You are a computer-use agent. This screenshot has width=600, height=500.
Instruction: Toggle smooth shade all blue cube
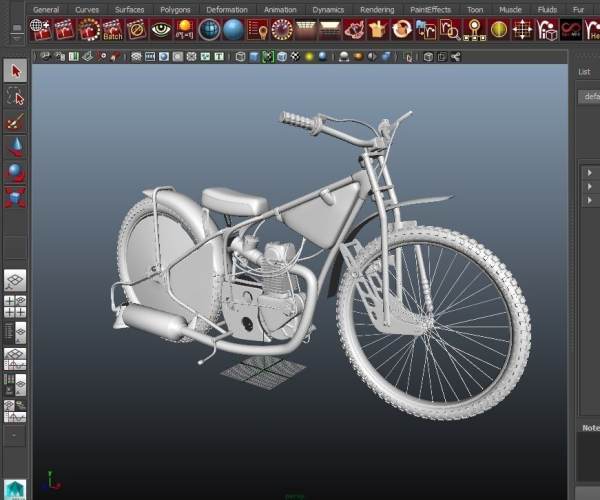tap(254, 57)
